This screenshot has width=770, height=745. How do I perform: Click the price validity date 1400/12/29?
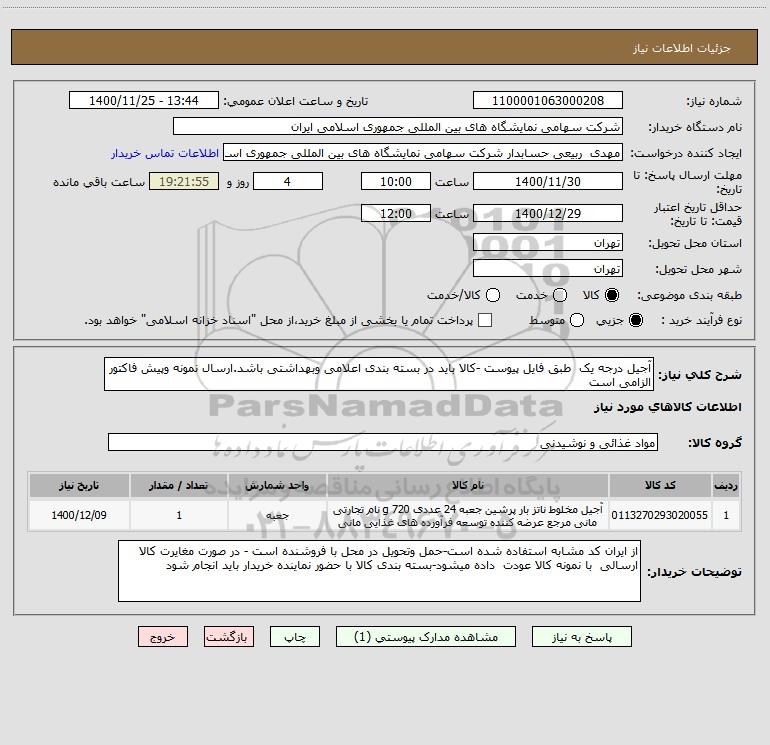[x=548, y=214]
